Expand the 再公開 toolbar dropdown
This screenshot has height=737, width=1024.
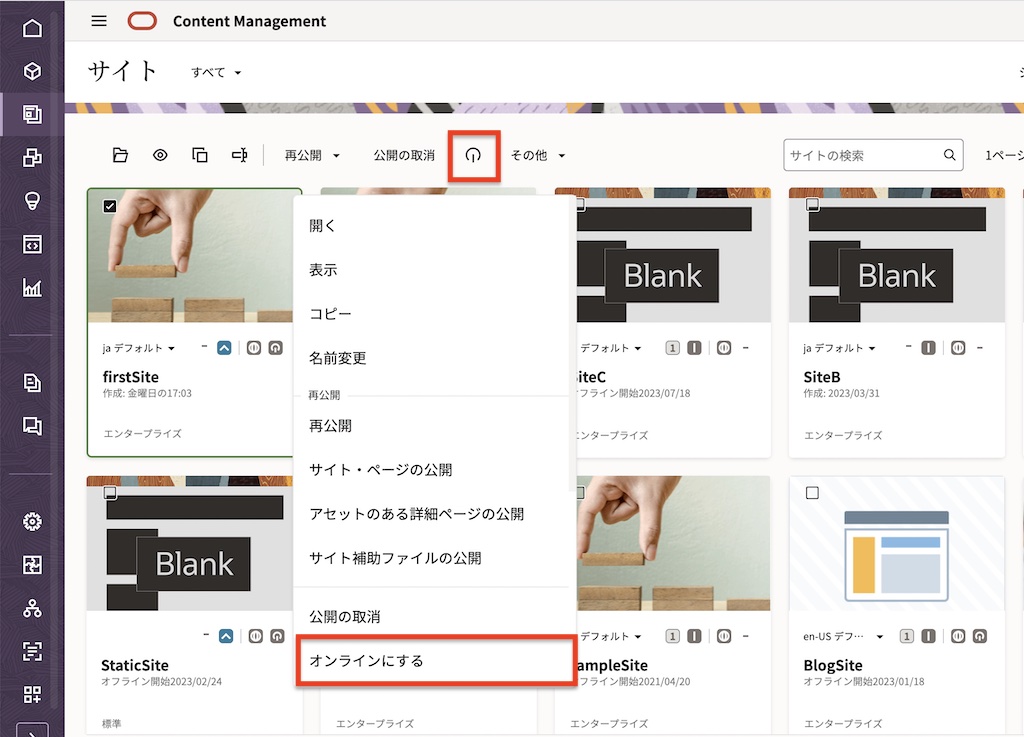[x=312, y=156]
